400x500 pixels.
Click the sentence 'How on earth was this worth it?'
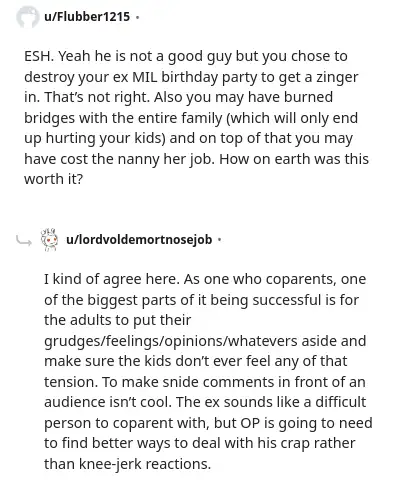[196, 169]
